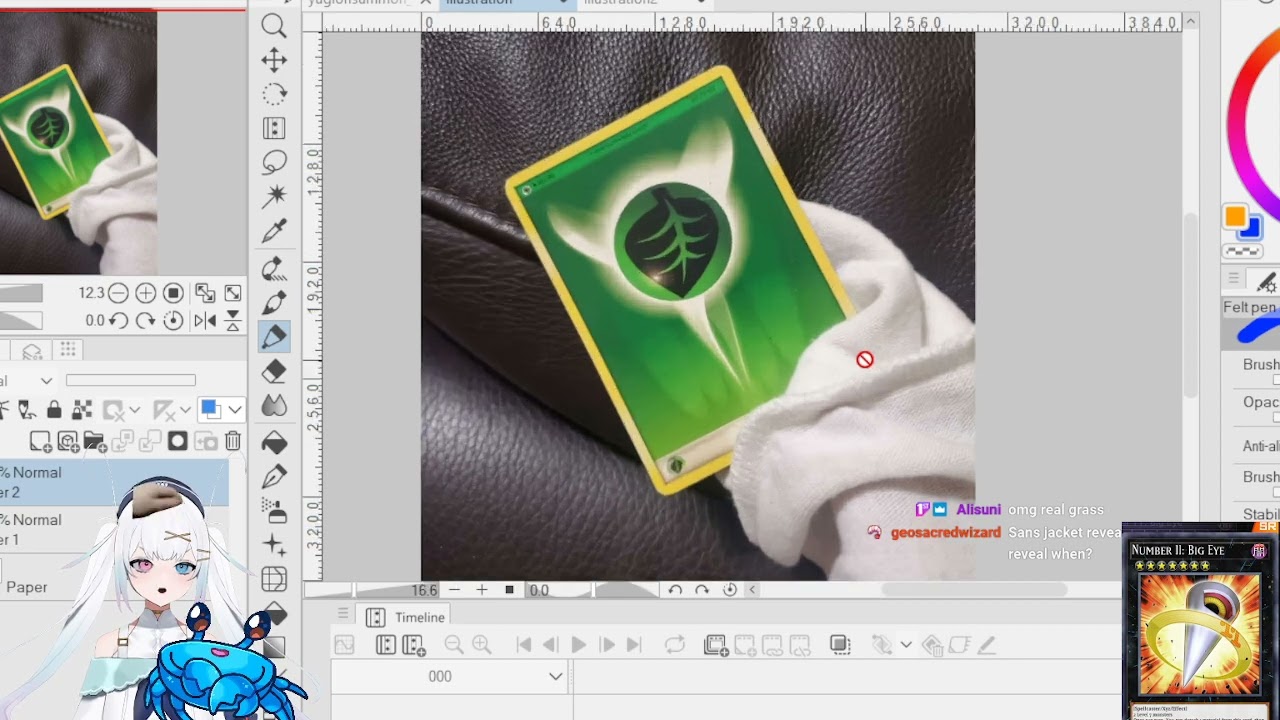Select orange main color swatch
Image resolution: width=1280 pixels, height=720 pixels.
coord(1235,216)
